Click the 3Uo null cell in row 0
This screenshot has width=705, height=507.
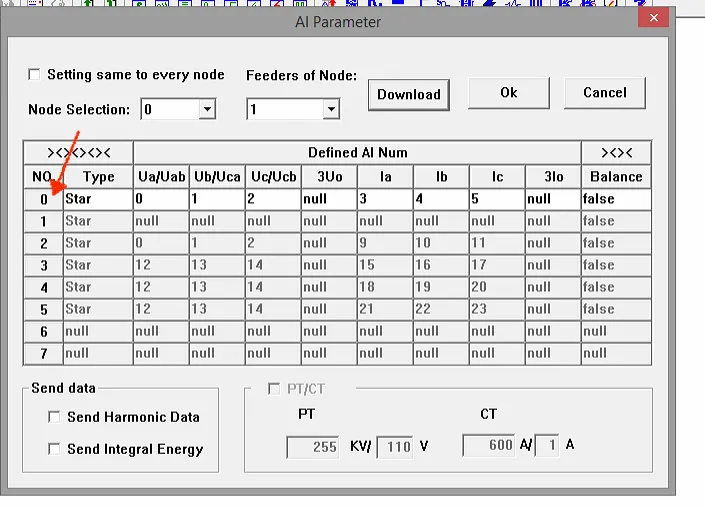point(329,199)
